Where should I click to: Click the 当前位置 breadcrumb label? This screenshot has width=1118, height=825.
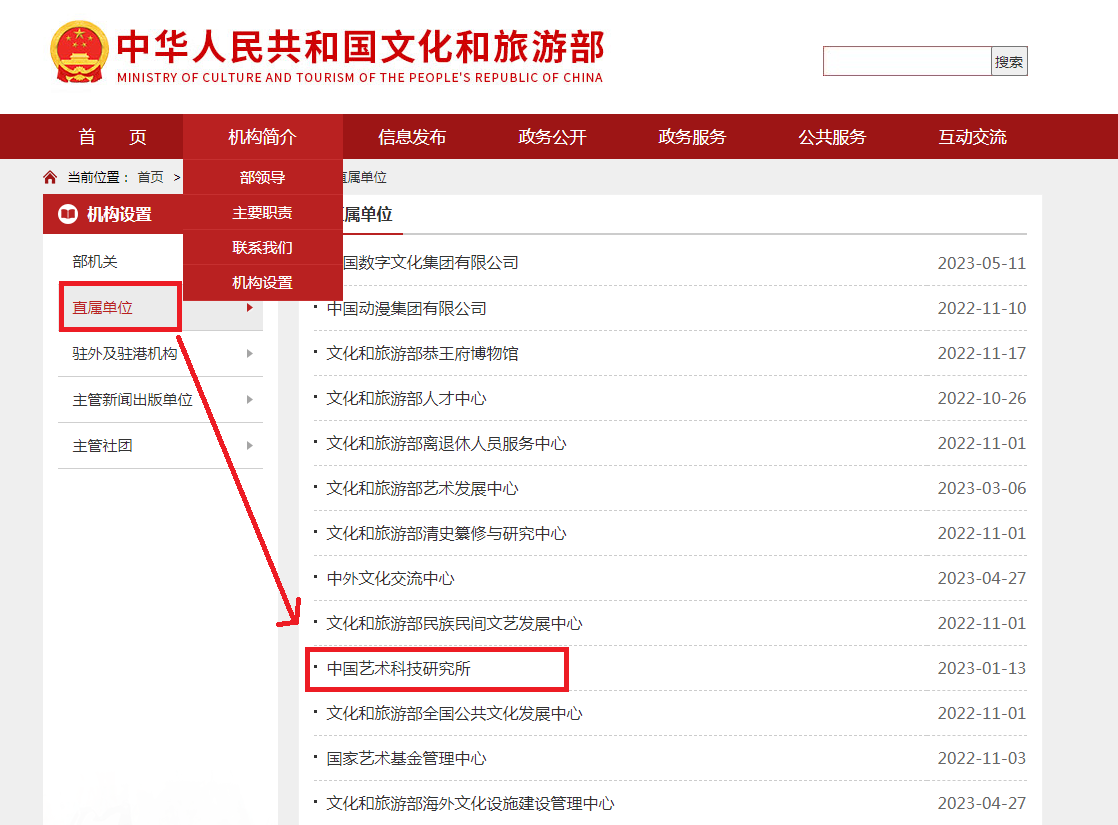pyautogui.click(x=98, y=177)
